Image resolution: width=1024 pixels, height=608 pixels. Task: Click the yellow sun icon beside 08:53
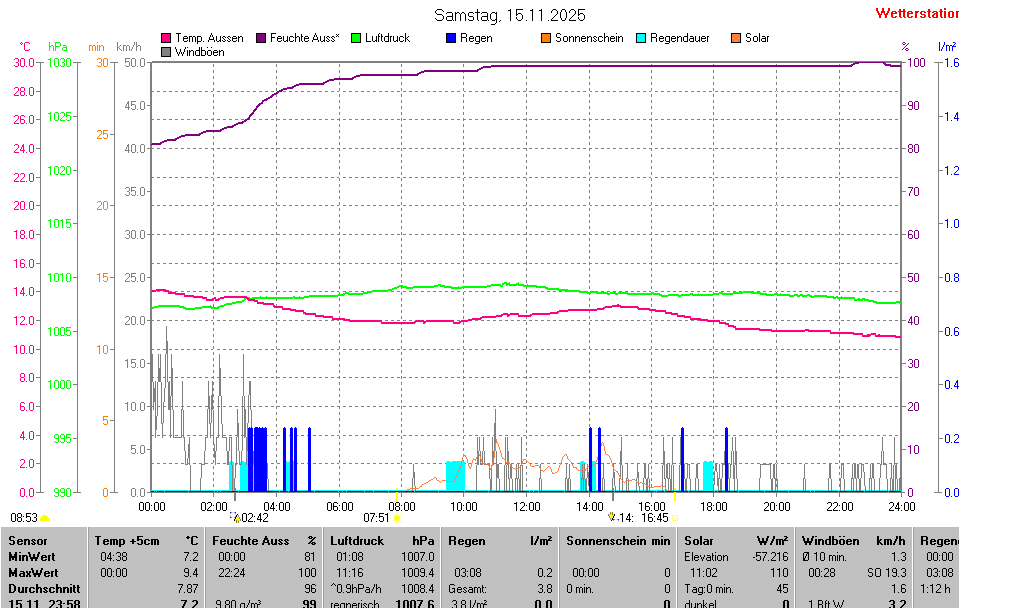[45, 518]
